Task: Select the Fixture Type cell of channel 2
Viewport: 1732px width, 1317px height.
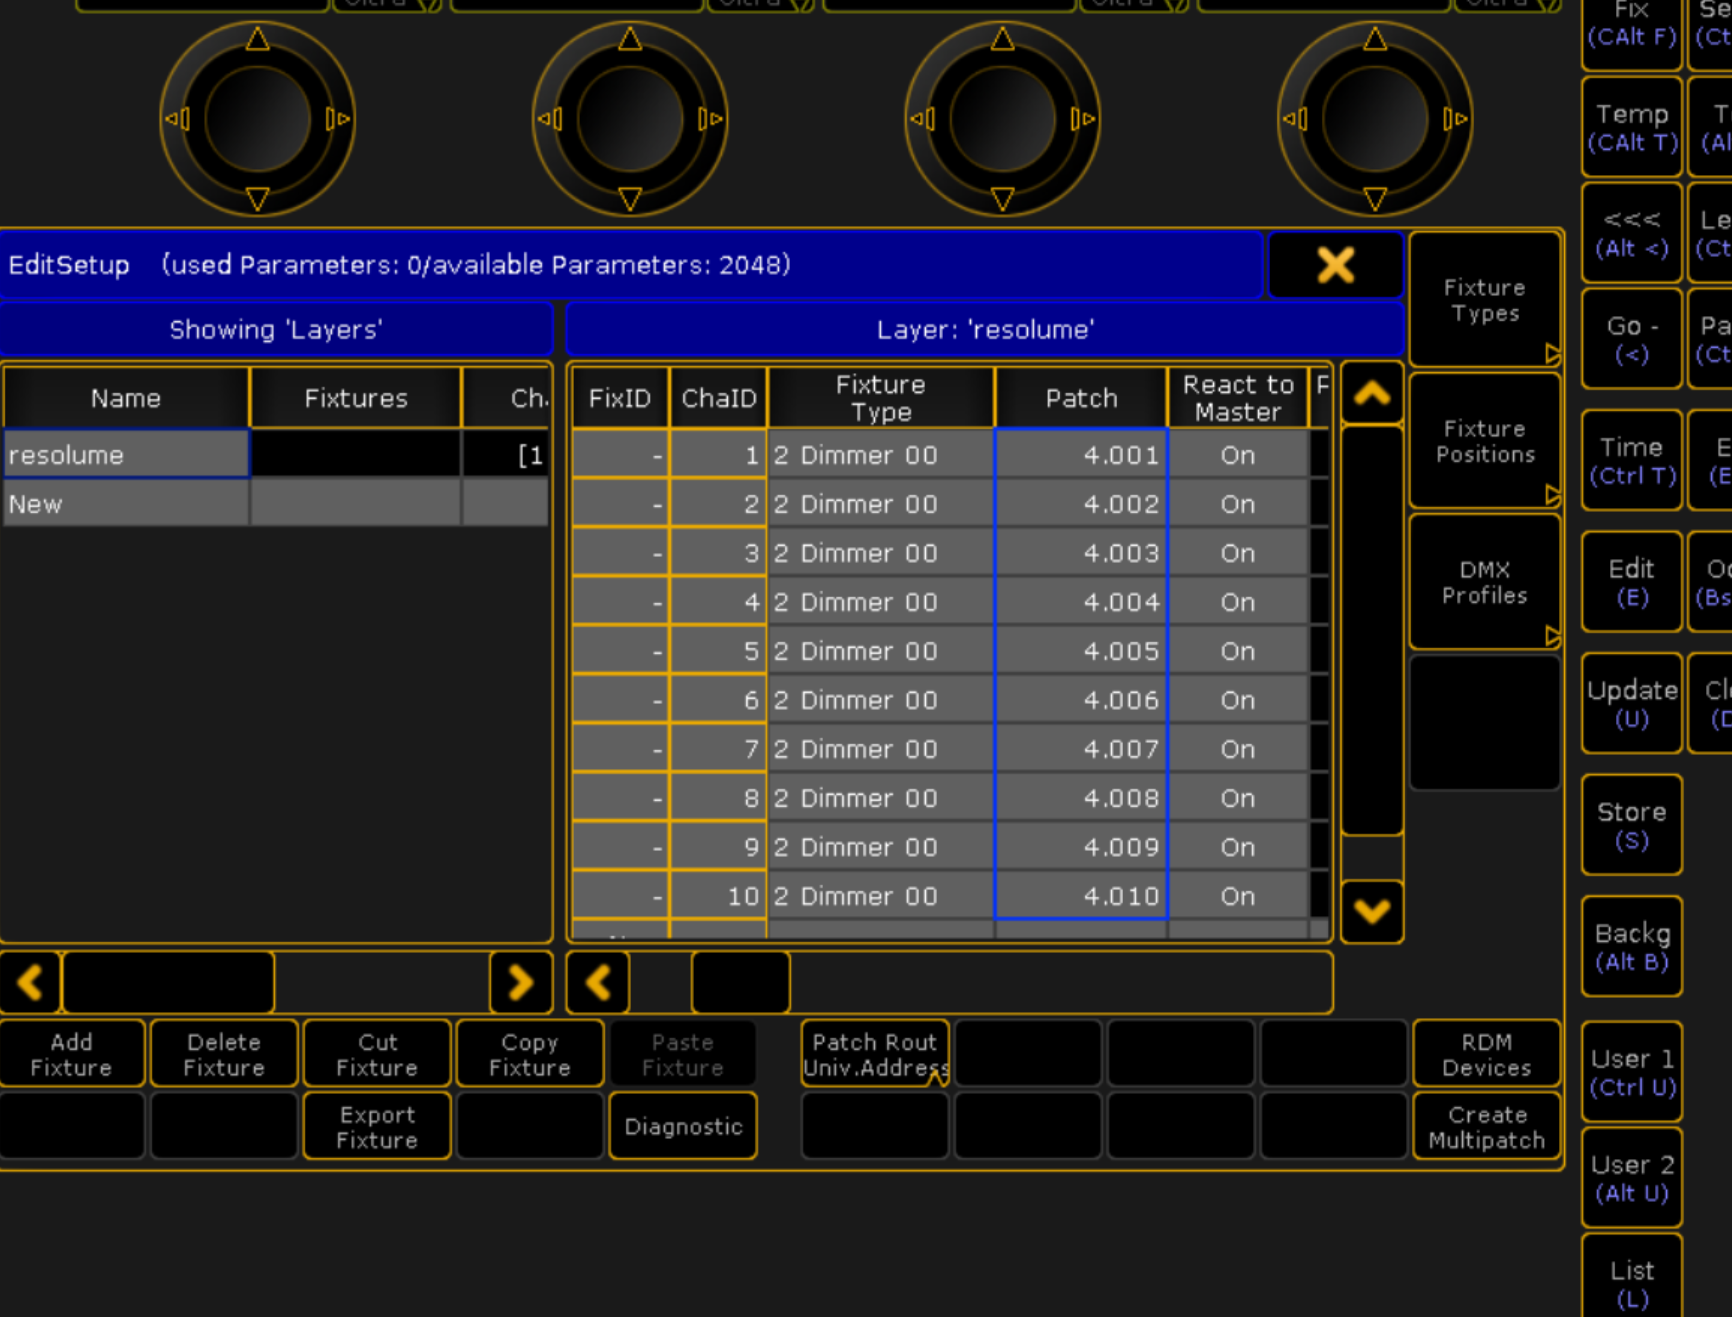Action: [881, 504]
